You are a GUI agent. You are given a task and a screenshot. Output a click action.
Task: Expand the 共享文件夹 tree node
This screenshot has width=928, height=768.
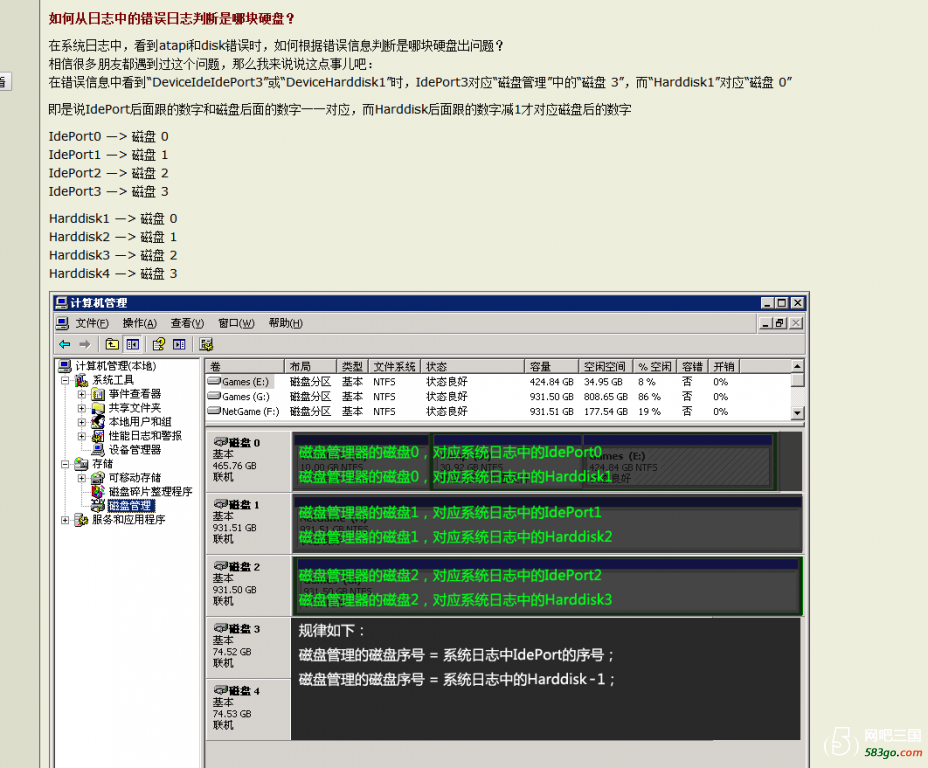pos(82,408)
